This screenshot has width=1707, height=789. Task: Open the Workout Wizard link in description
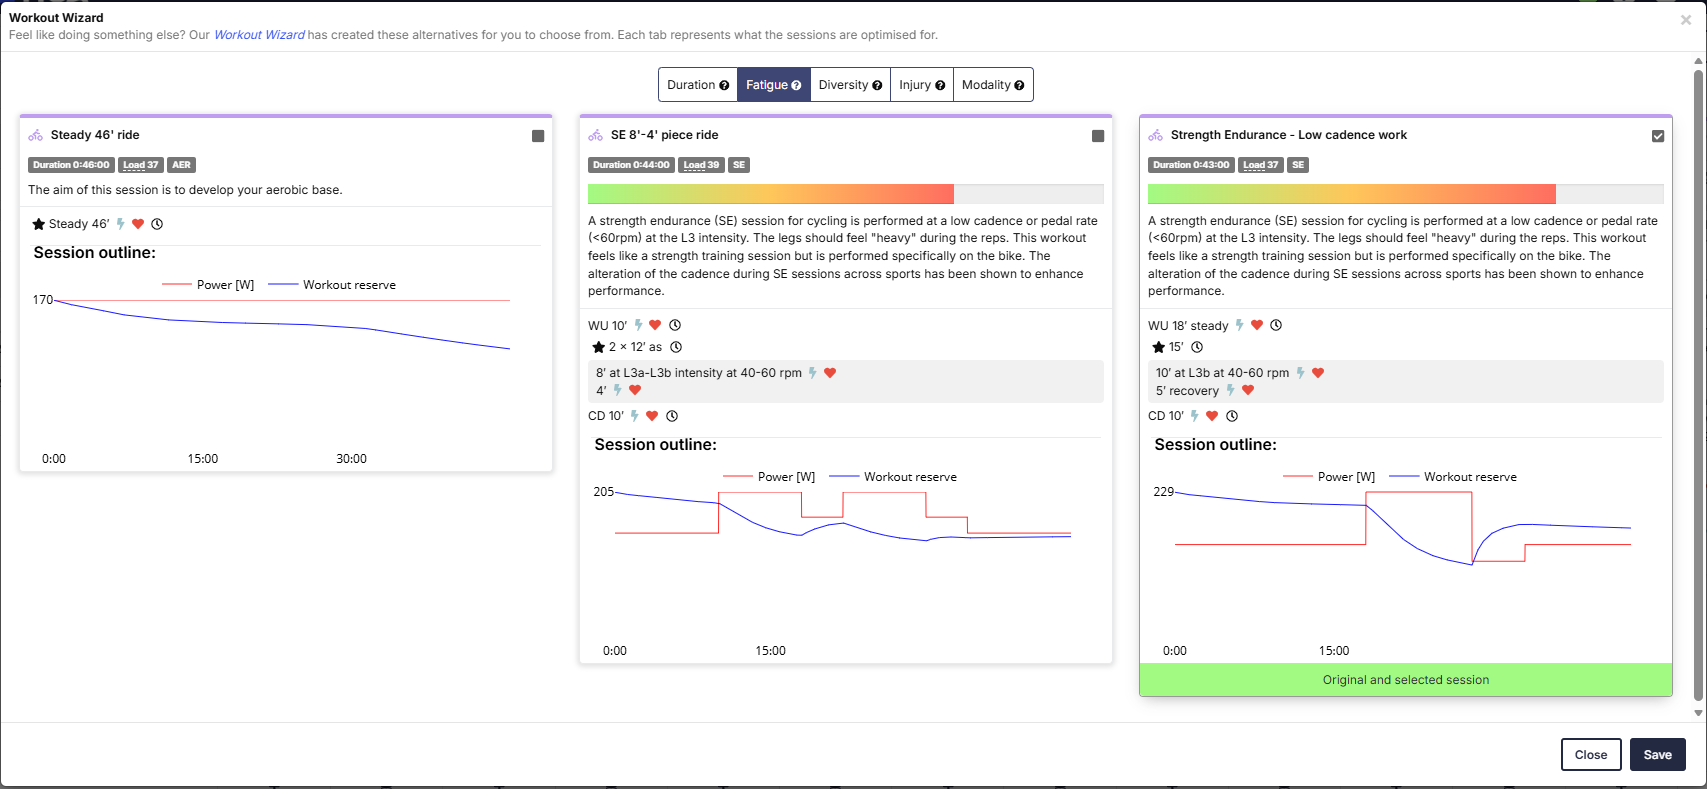[x=259, y=35]
